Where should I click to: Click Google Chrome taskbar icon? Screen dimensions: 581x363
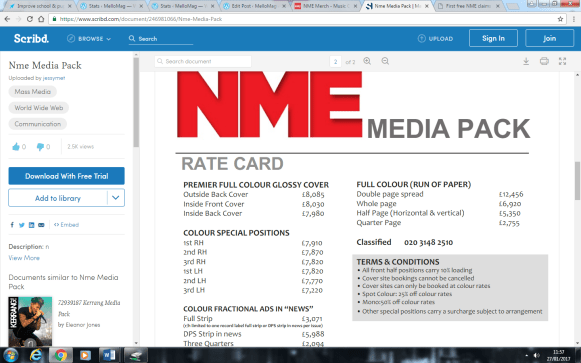[x=60, y=355]
